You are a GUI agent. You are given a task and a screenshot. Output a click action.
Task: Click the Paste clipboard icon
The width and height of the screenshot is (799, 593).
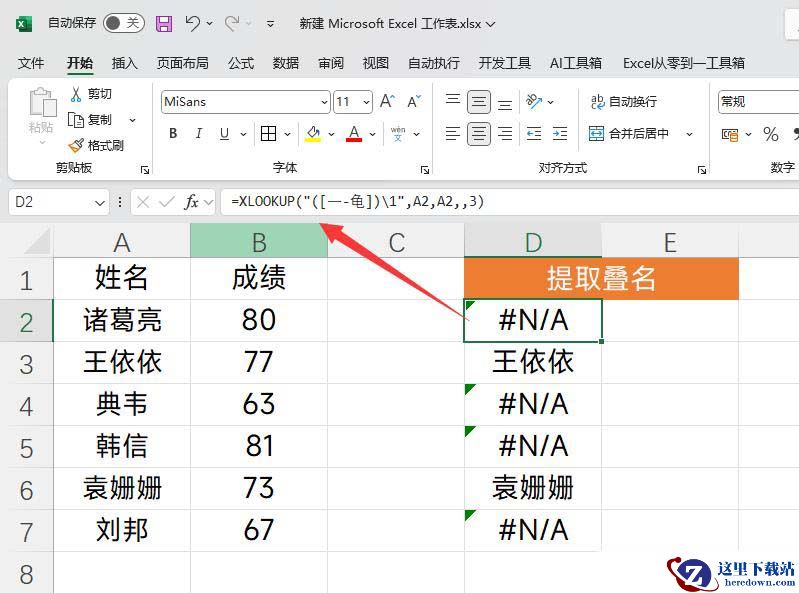pyautogui.click(x=43, y=102)
